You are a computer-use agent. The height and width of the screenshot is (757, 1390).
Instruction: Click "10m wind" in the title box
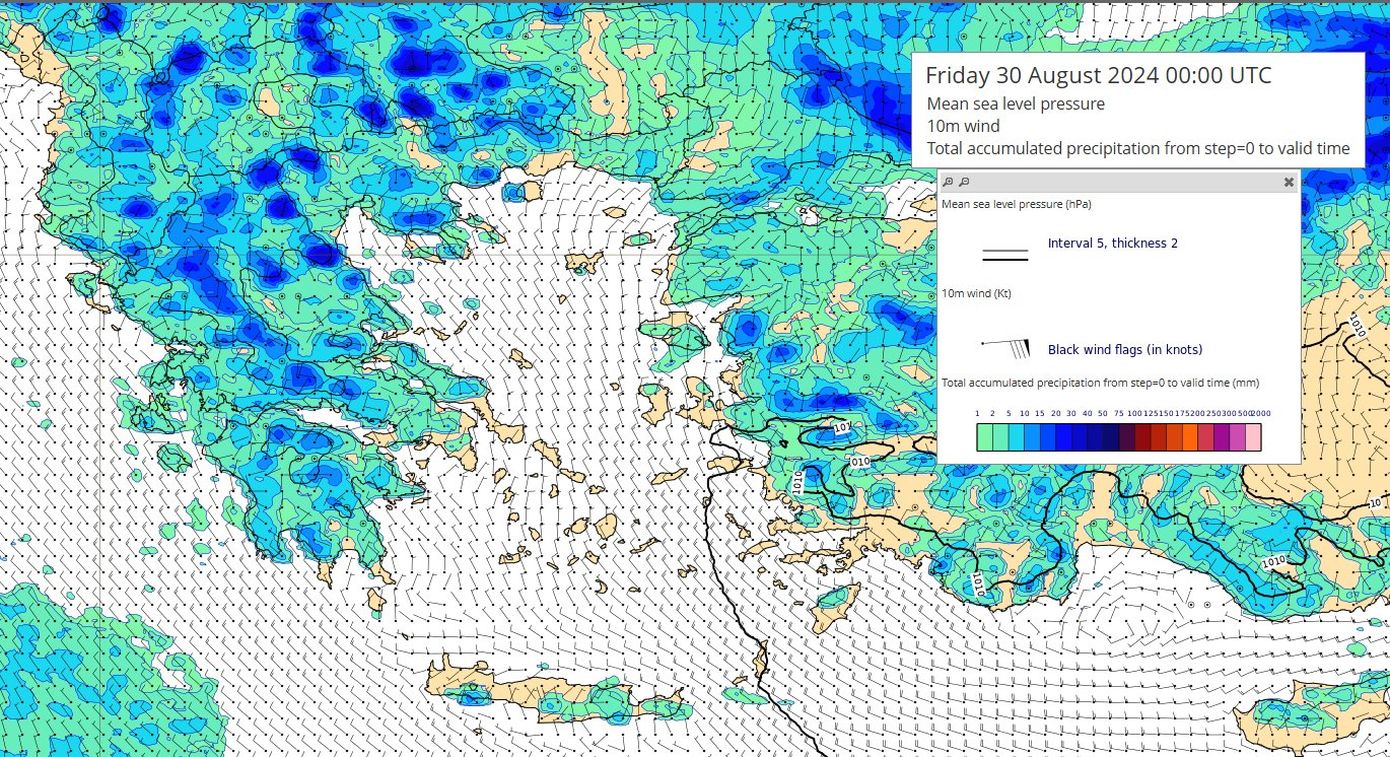click(x=963, y=126)
